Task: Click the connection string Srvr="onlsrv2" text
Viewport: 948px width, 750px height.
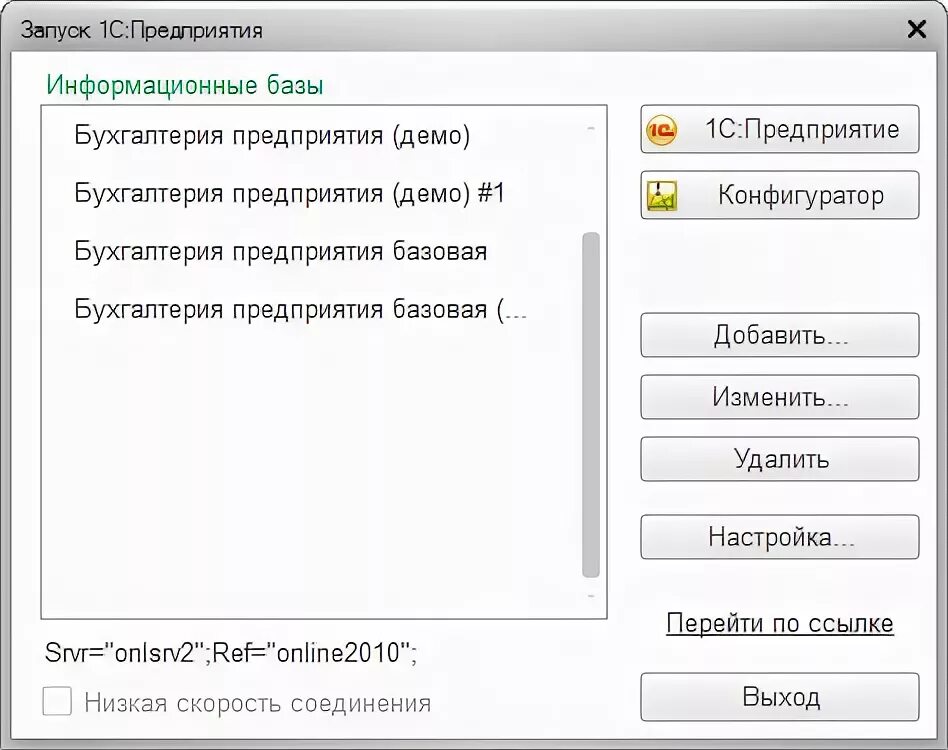Action: (231, 653)
